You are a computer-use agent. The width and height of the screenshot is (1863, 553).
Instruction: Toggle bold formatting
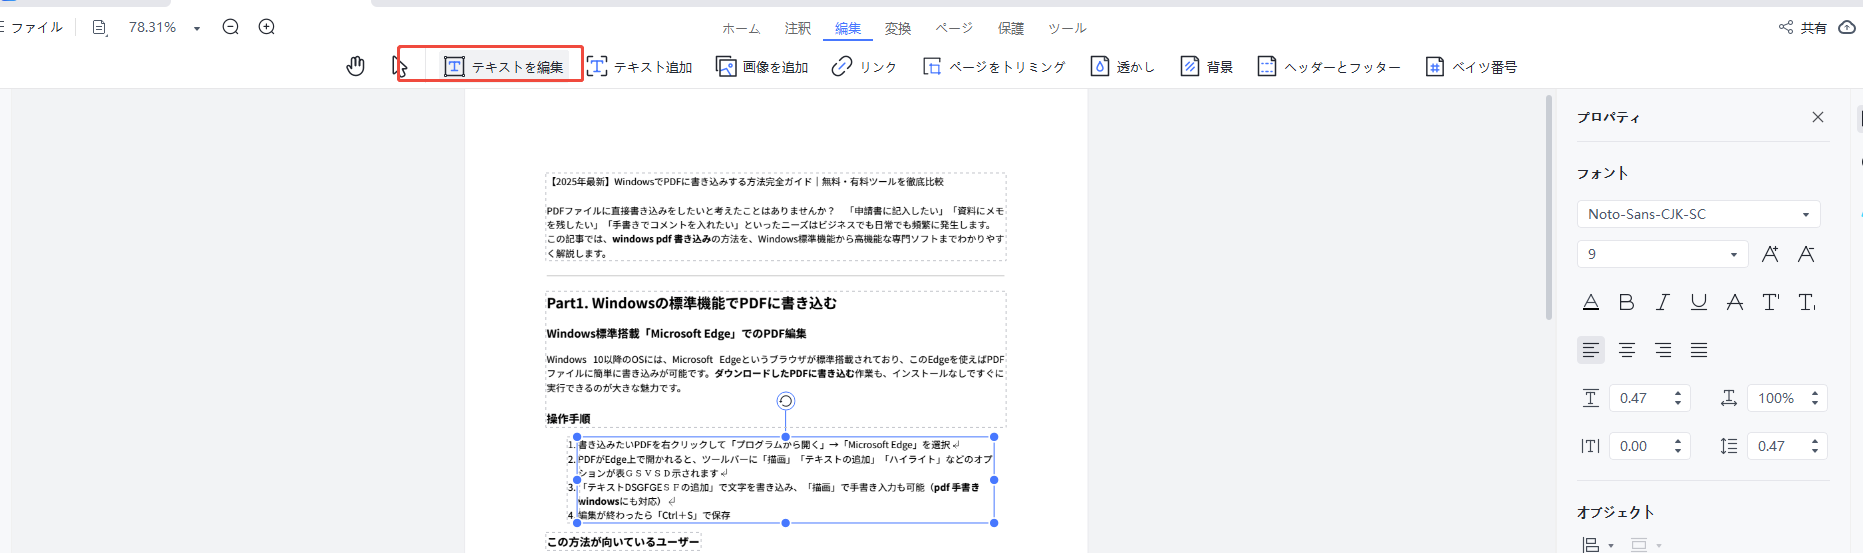[x=1627, y=302]
